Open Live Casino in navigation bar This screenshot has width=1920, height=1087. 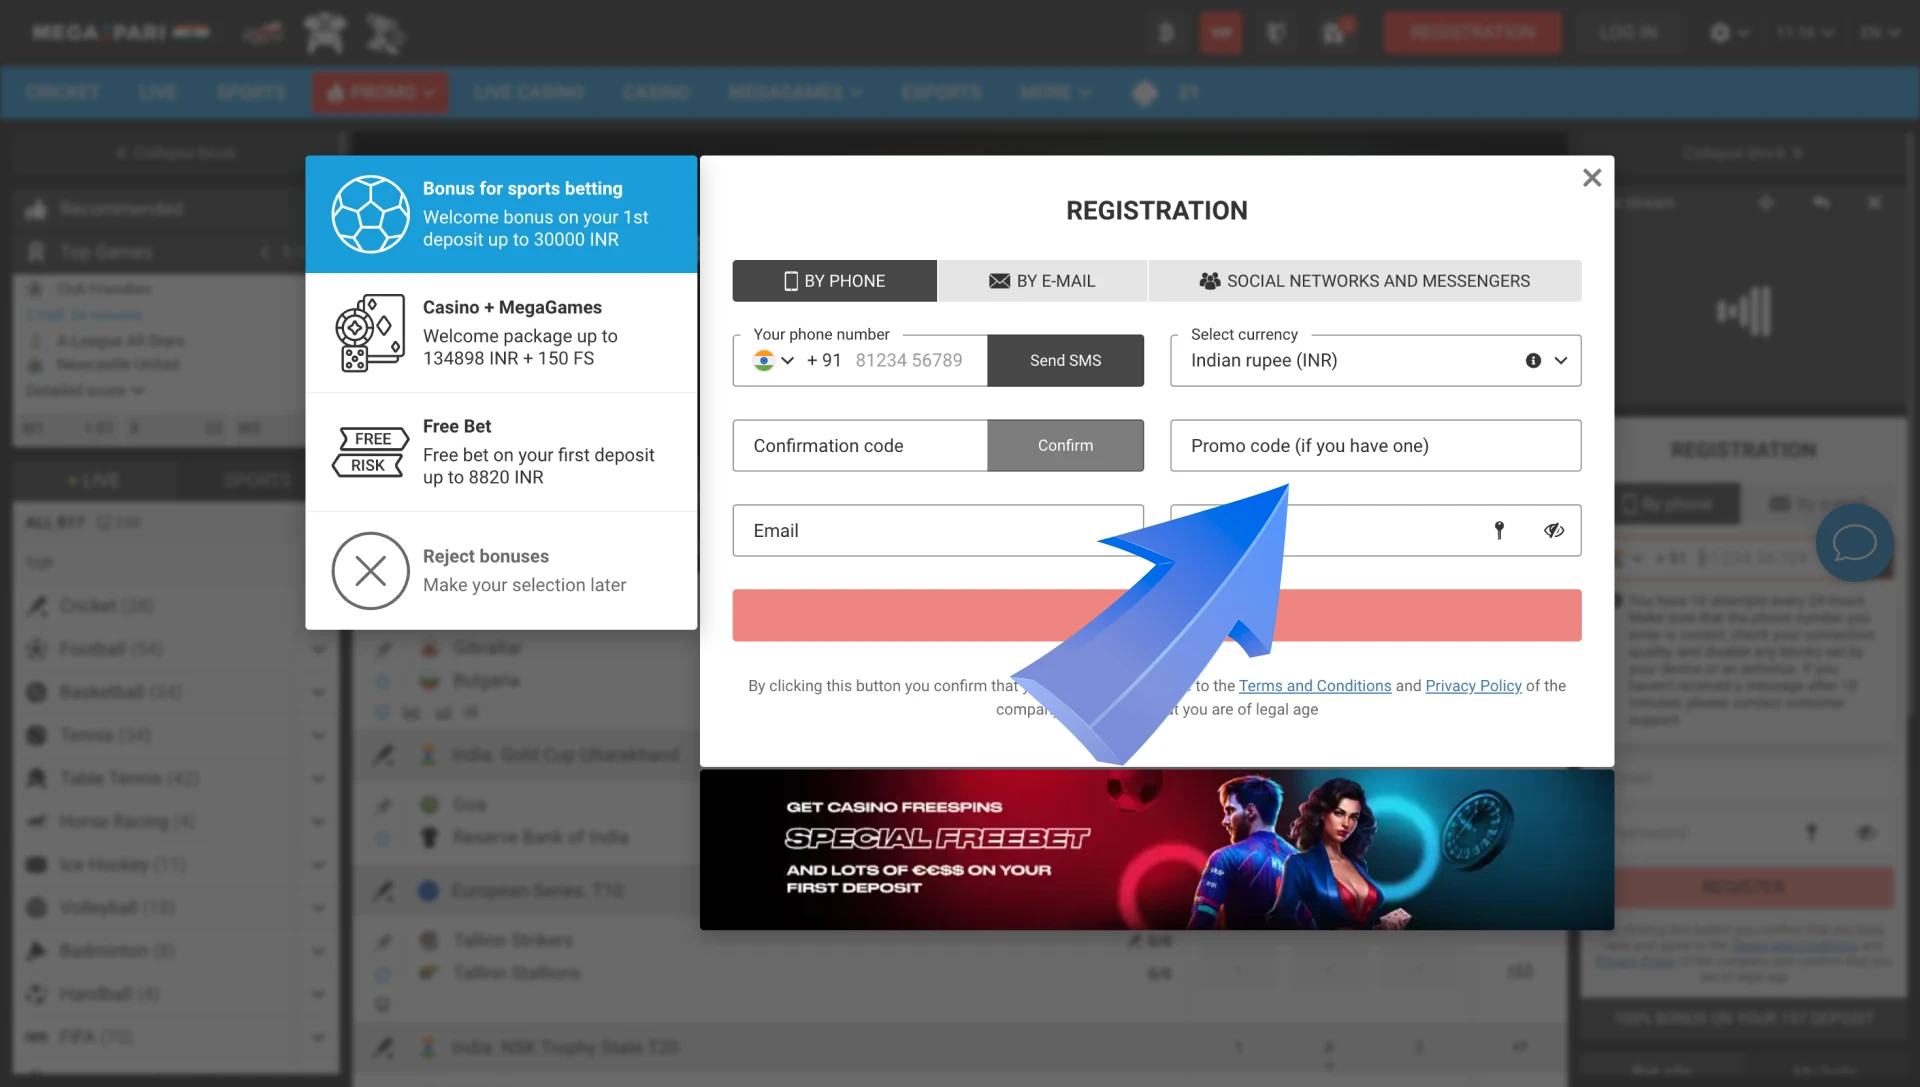[x=529, y=92]
